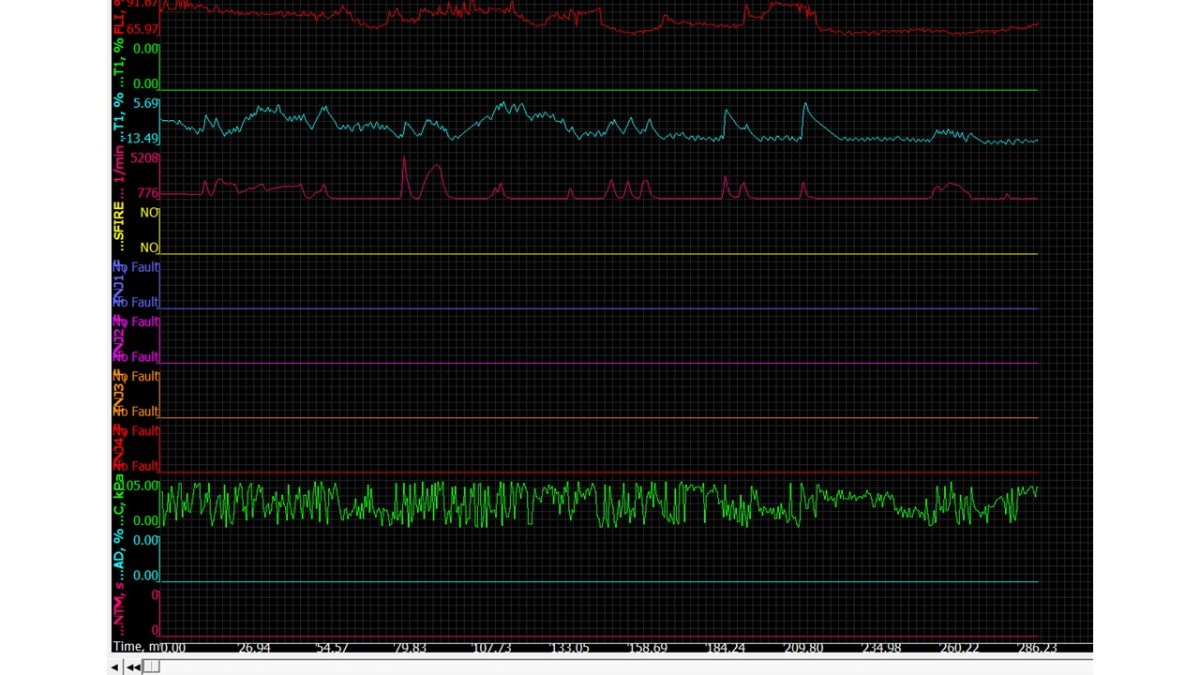Viewport: 1200px width, 675px height.
Task: Click the rewind double-arrow button
Action: click(132, 667)
